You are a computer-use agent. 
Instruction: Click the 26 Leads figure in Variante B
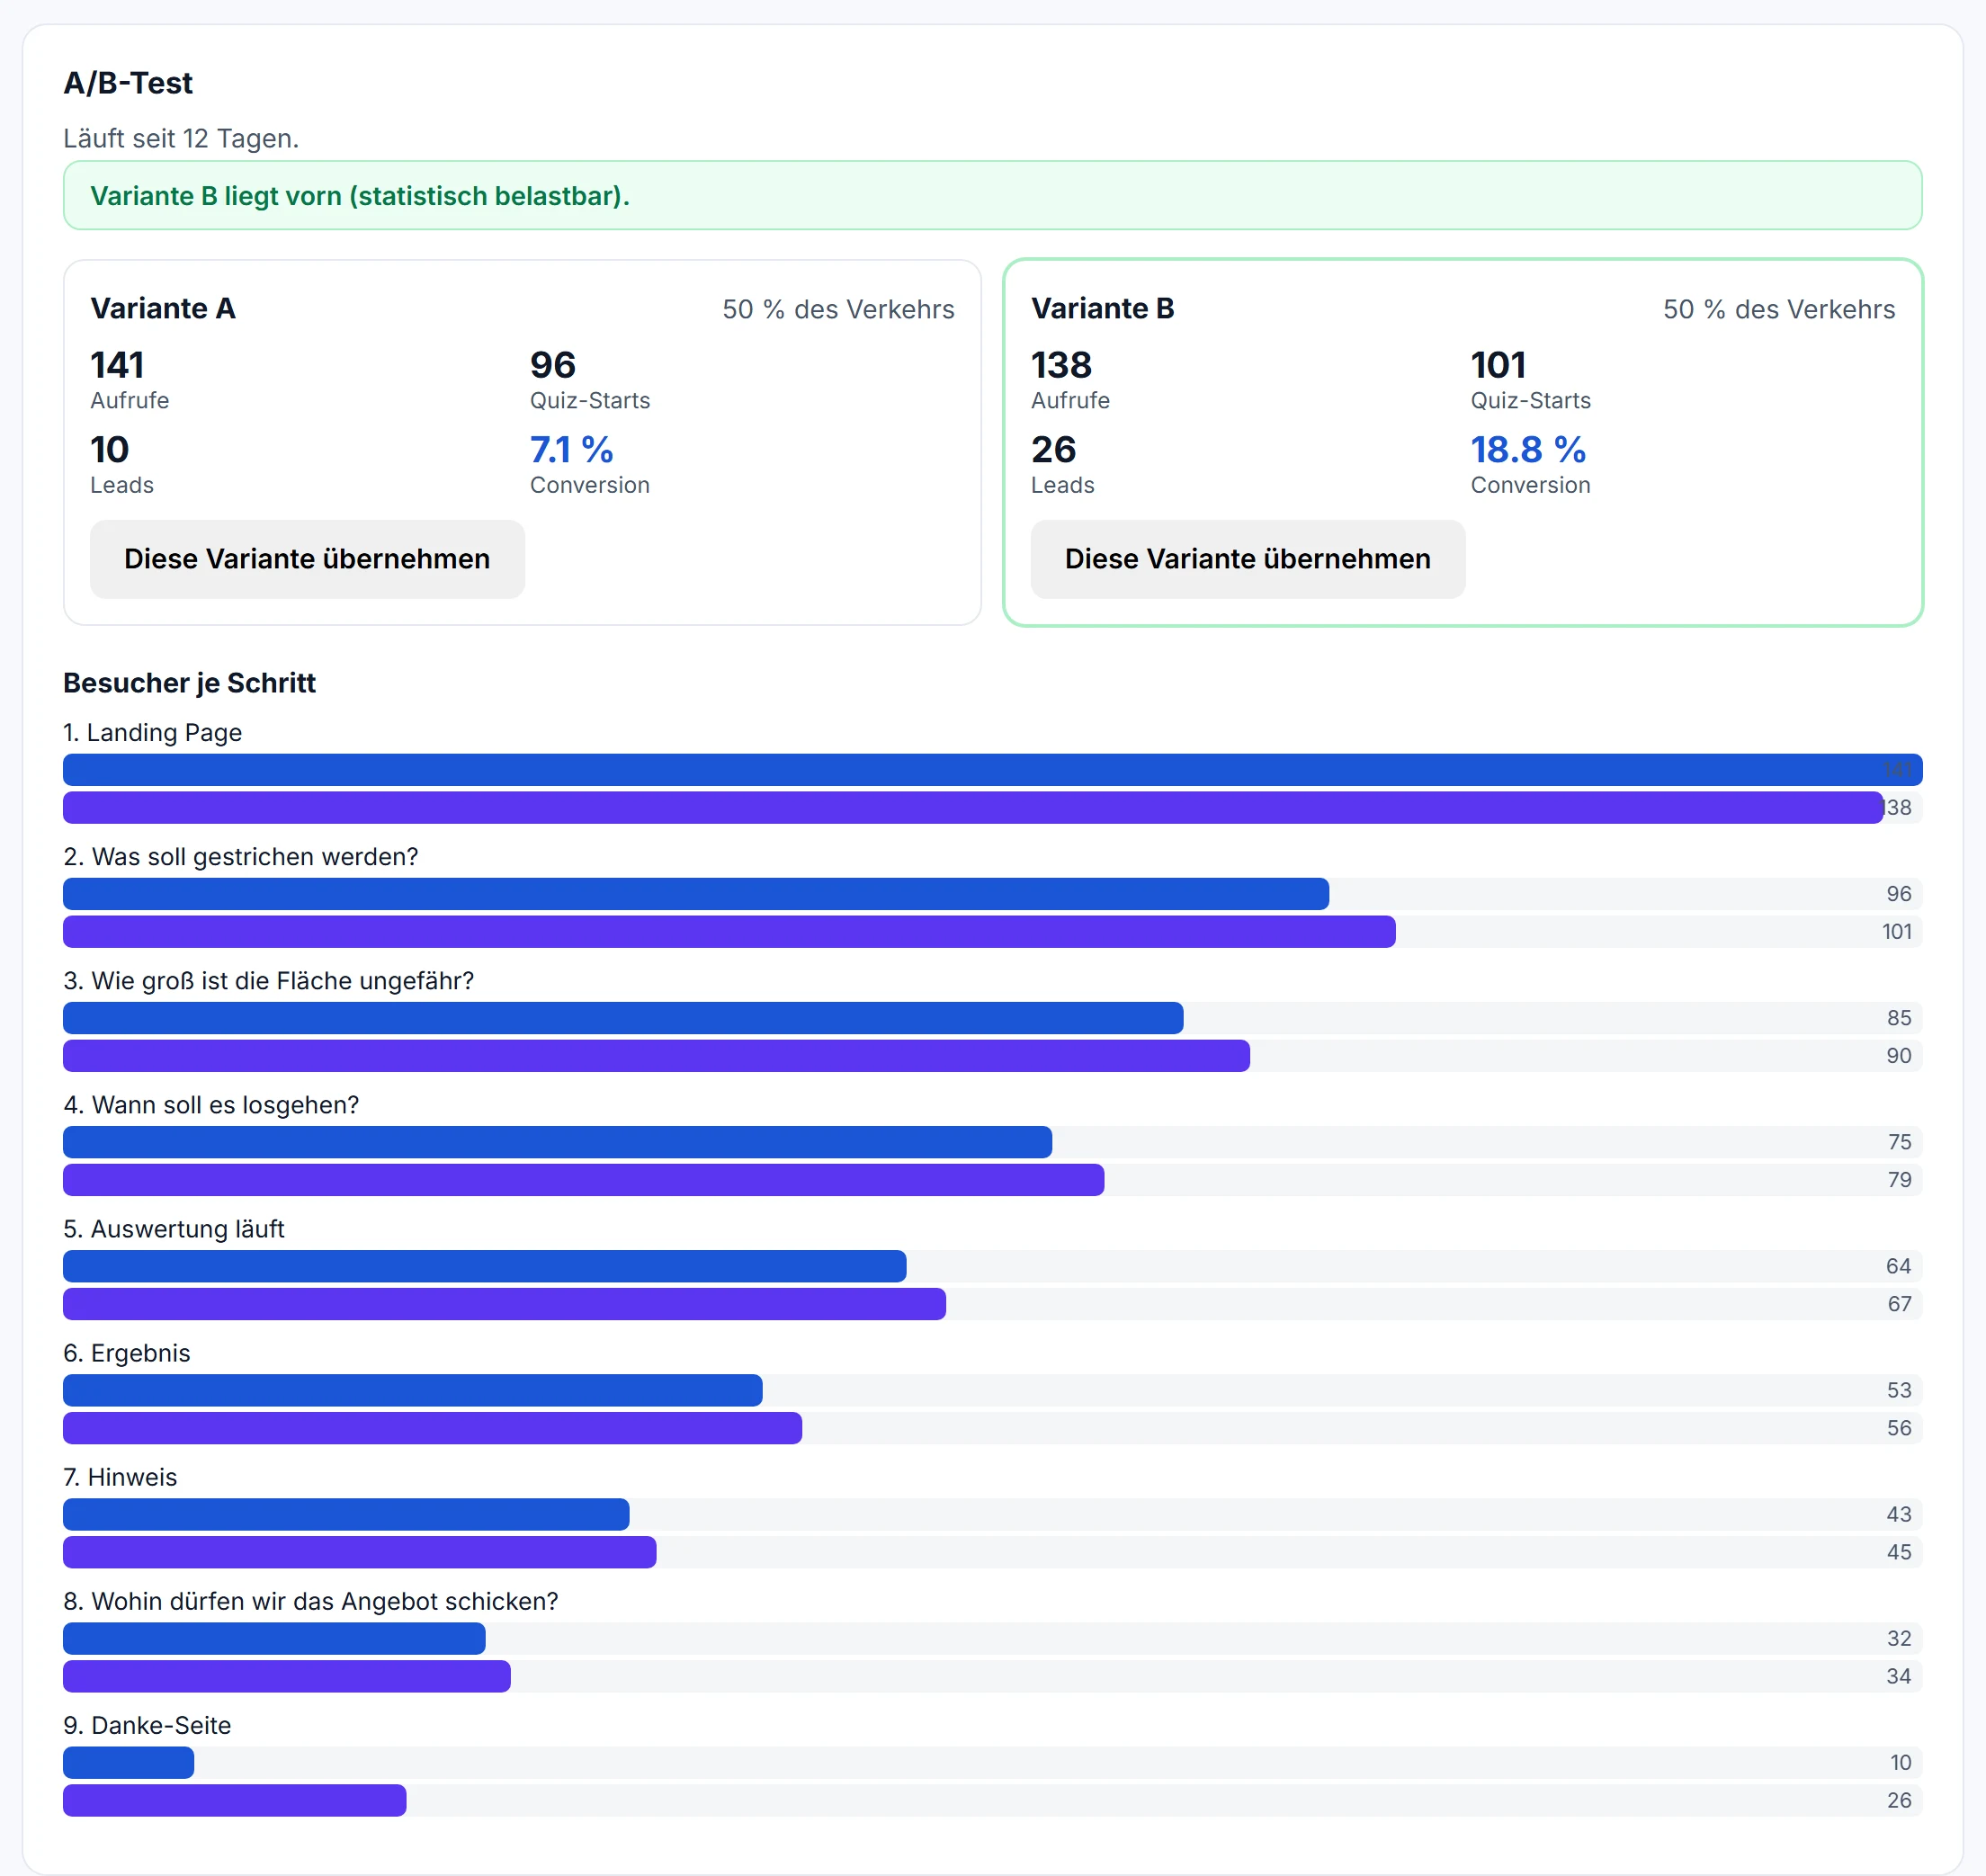(x=1053, y=450)
